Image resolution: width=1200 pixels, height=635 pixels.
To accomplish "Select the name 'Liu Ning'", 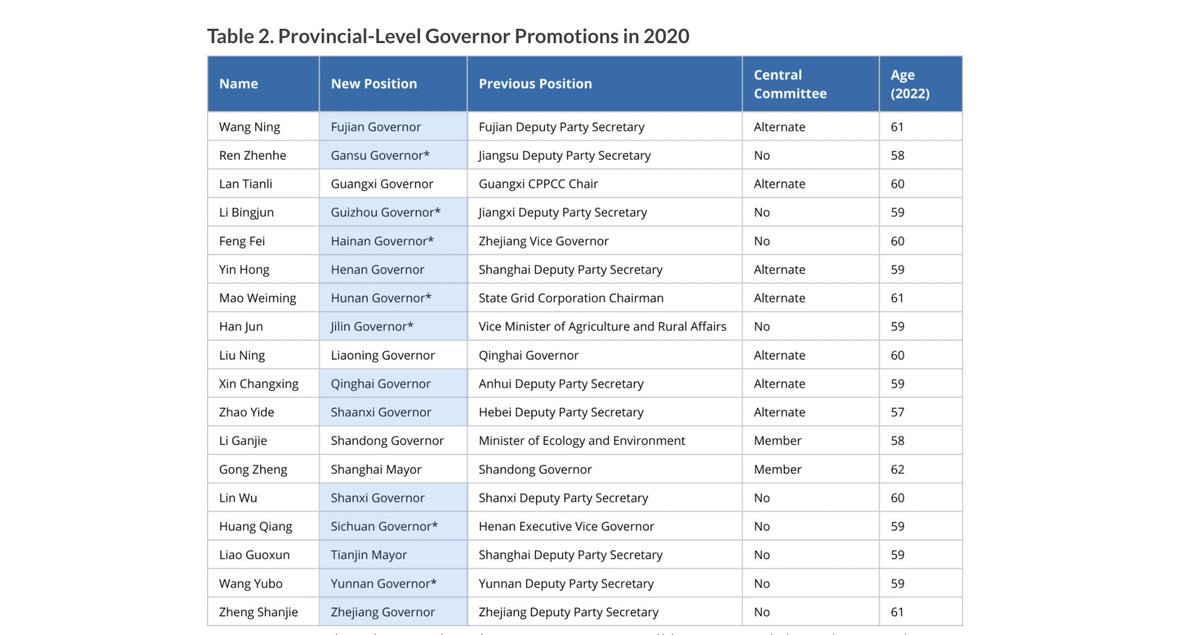I will coord(242,355).
